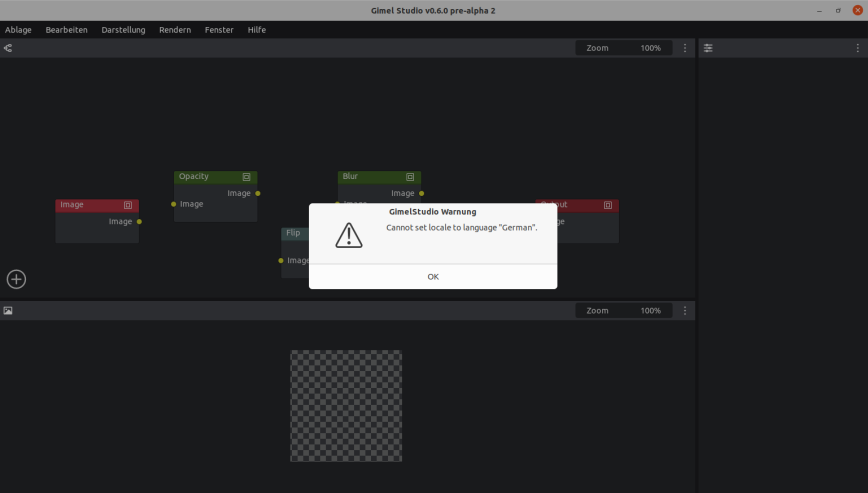The height and width of the screenshot is (493, 868).
Task: Open the Hilfe menu
Action: pos(257,30)
